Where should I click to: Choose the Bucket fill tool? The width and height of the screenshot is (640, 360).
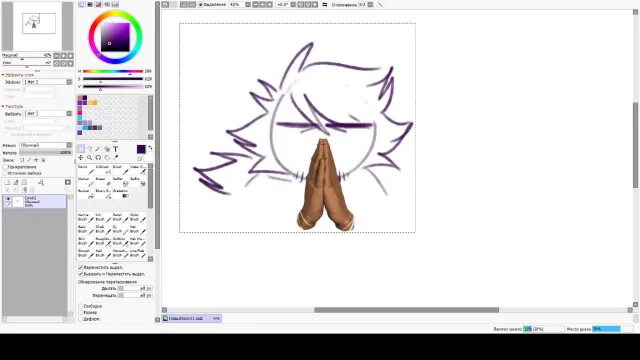(x=86, y=193)
